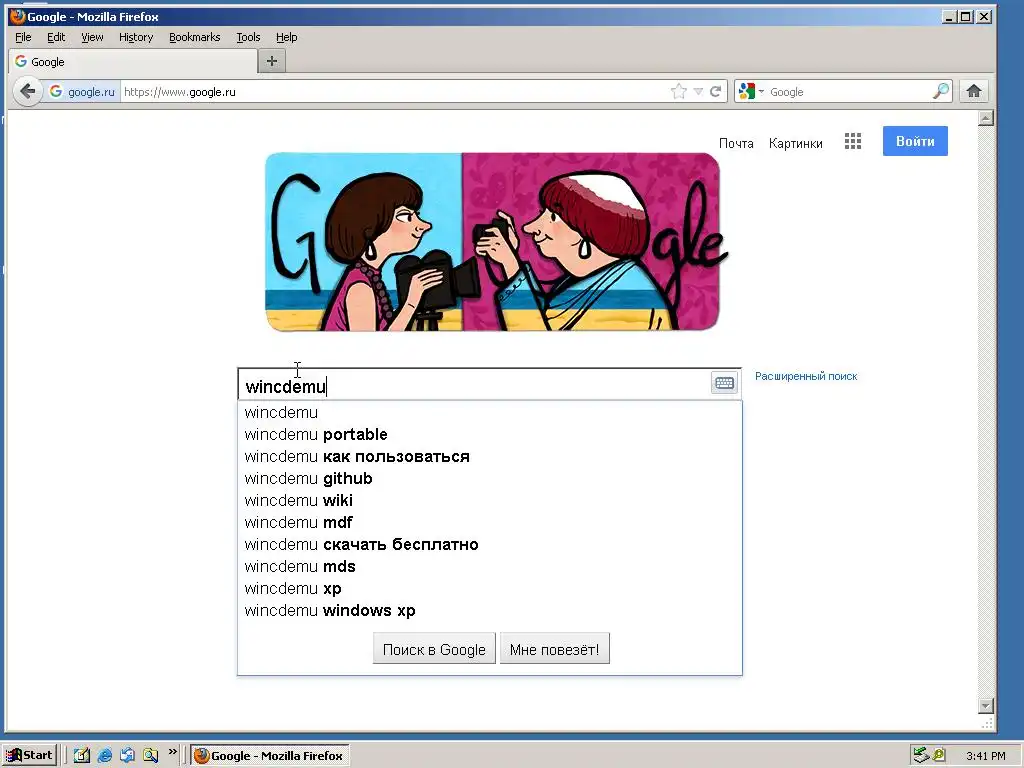Go back with the browser back arrow

coord(27,91)
